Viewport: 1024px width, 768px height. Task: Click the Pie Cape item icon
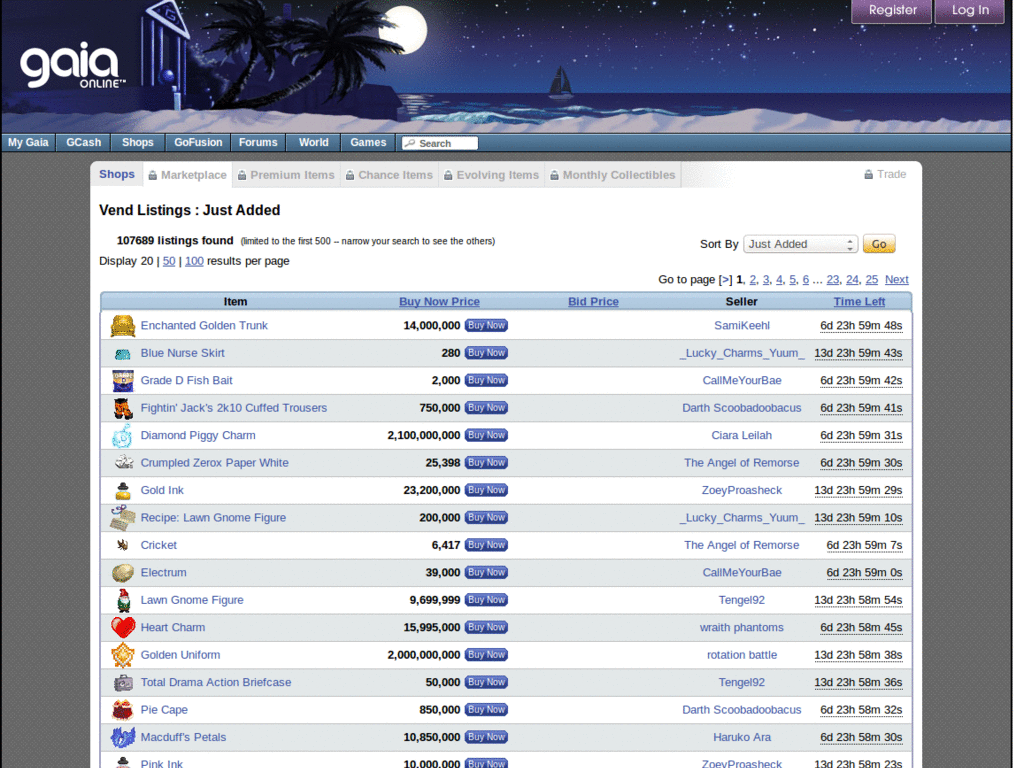[123, 710]
